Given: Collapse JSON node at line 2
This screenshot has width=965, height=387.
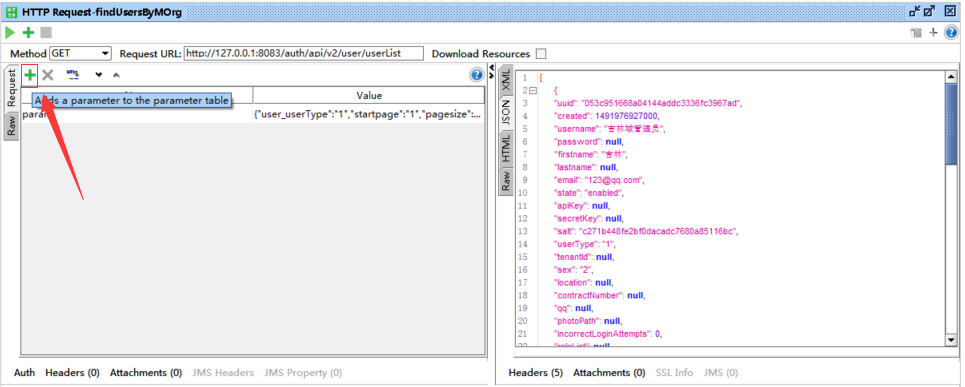Looking at the screenshot, I should [x=532, y=91].
